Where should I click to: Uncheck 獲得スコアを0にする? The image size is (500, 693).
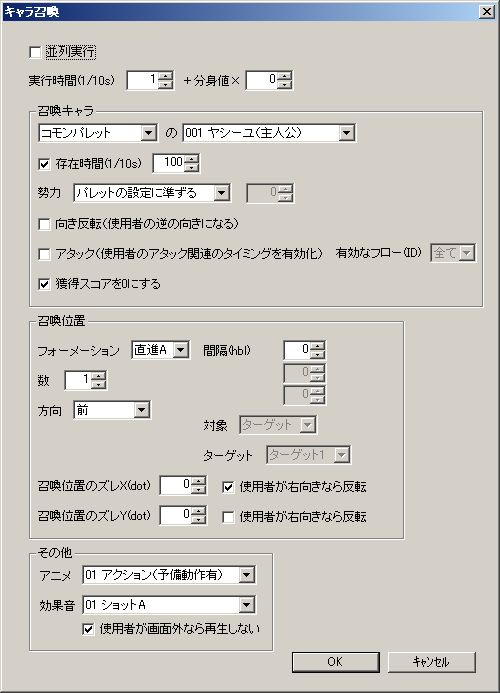click(44, 284)
